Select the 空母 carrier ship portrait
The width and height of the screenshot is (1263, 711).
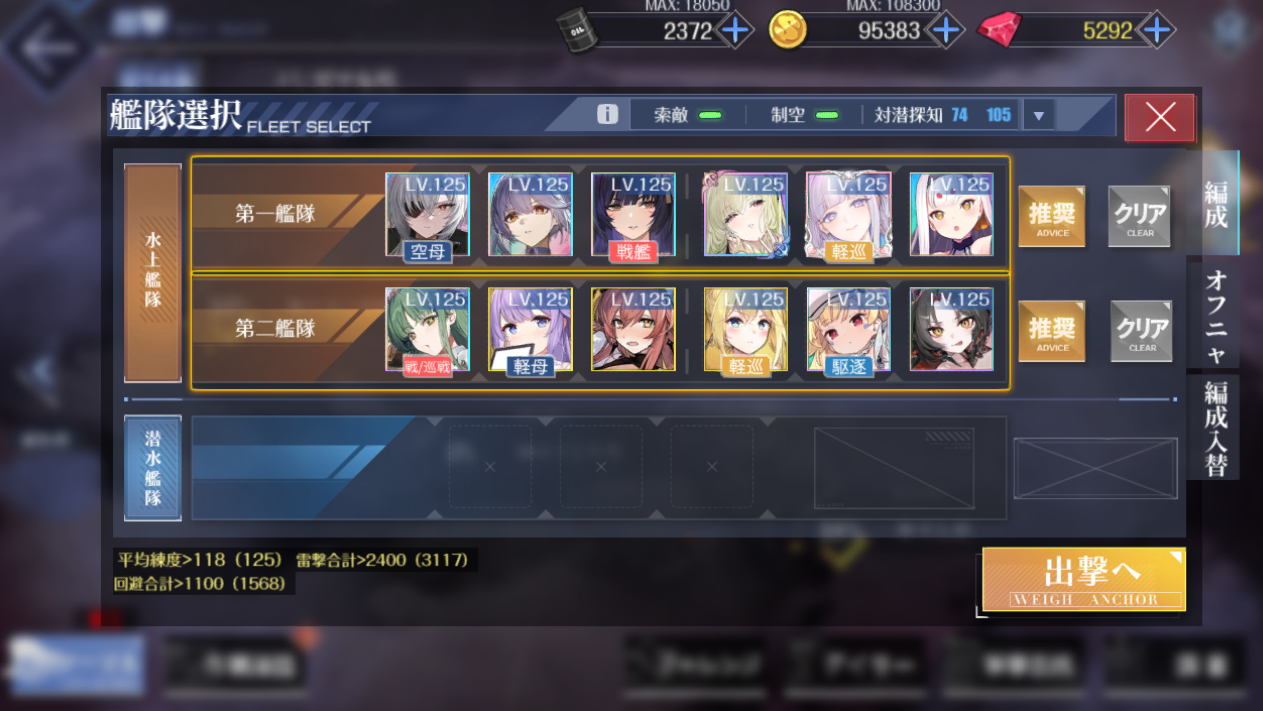click(428, 214)
